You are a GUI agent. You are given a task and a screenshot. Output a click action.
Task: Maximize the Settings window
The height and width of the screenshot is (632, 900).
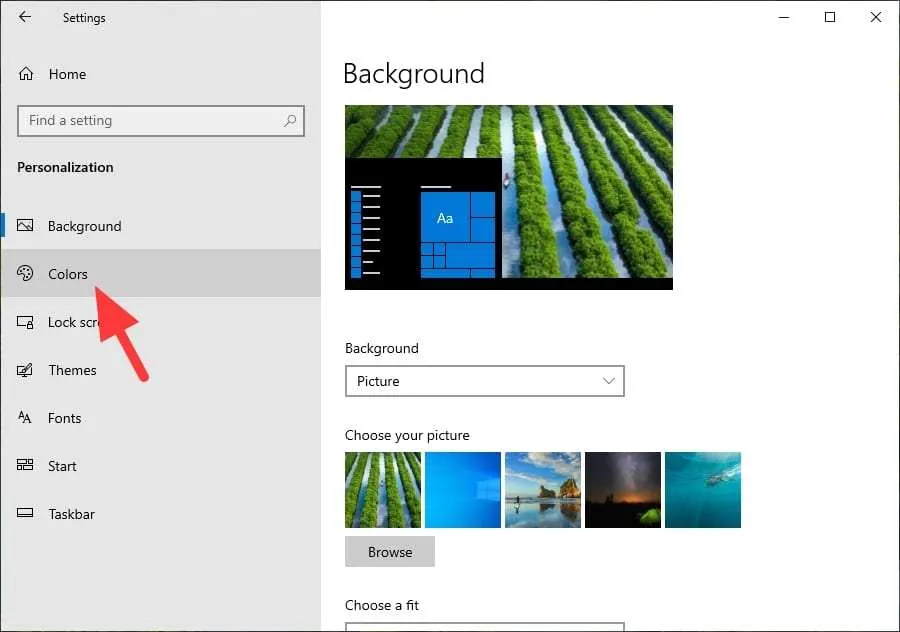(830, 17)
